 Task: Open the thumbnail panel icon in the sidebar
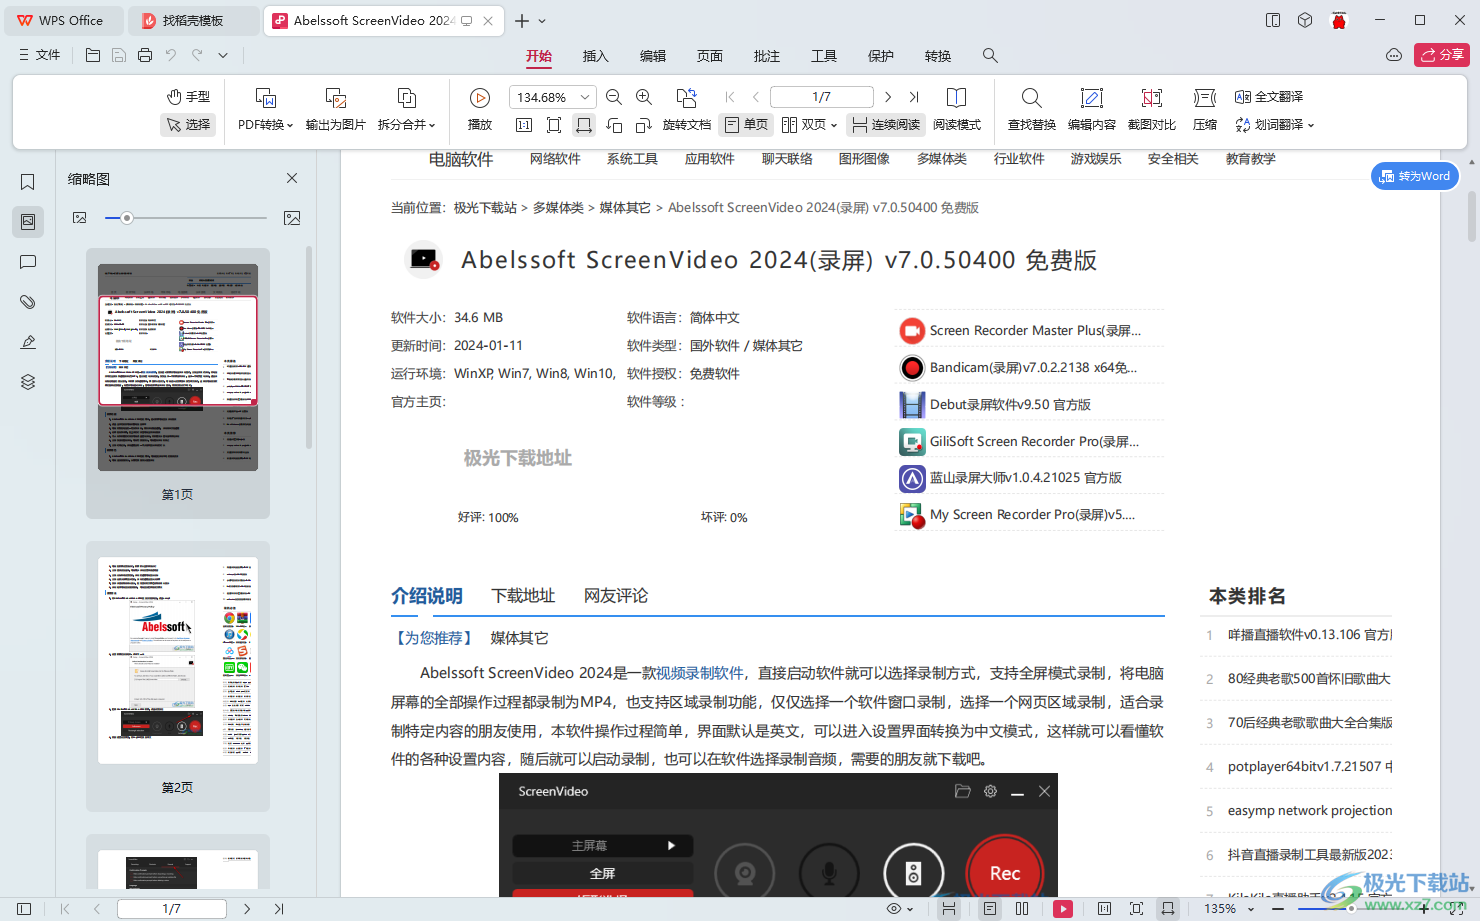coord(28,221)
